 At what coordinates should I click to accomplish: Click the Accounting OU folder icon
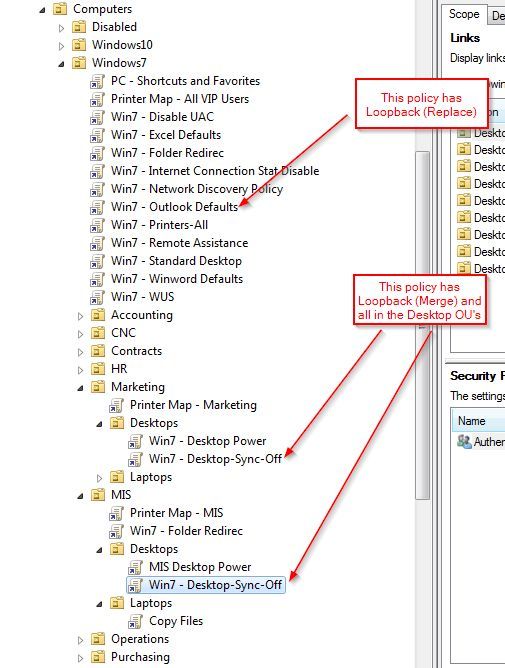98,315
